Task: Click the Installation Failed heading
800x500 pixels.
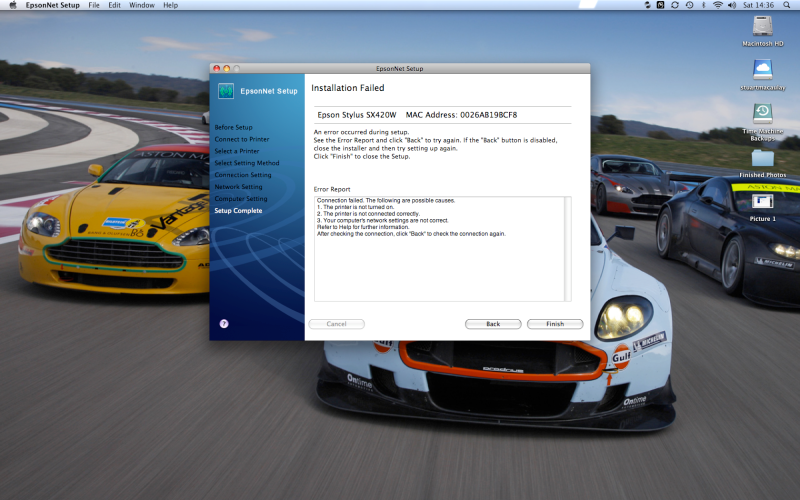Action: point(347,88)
